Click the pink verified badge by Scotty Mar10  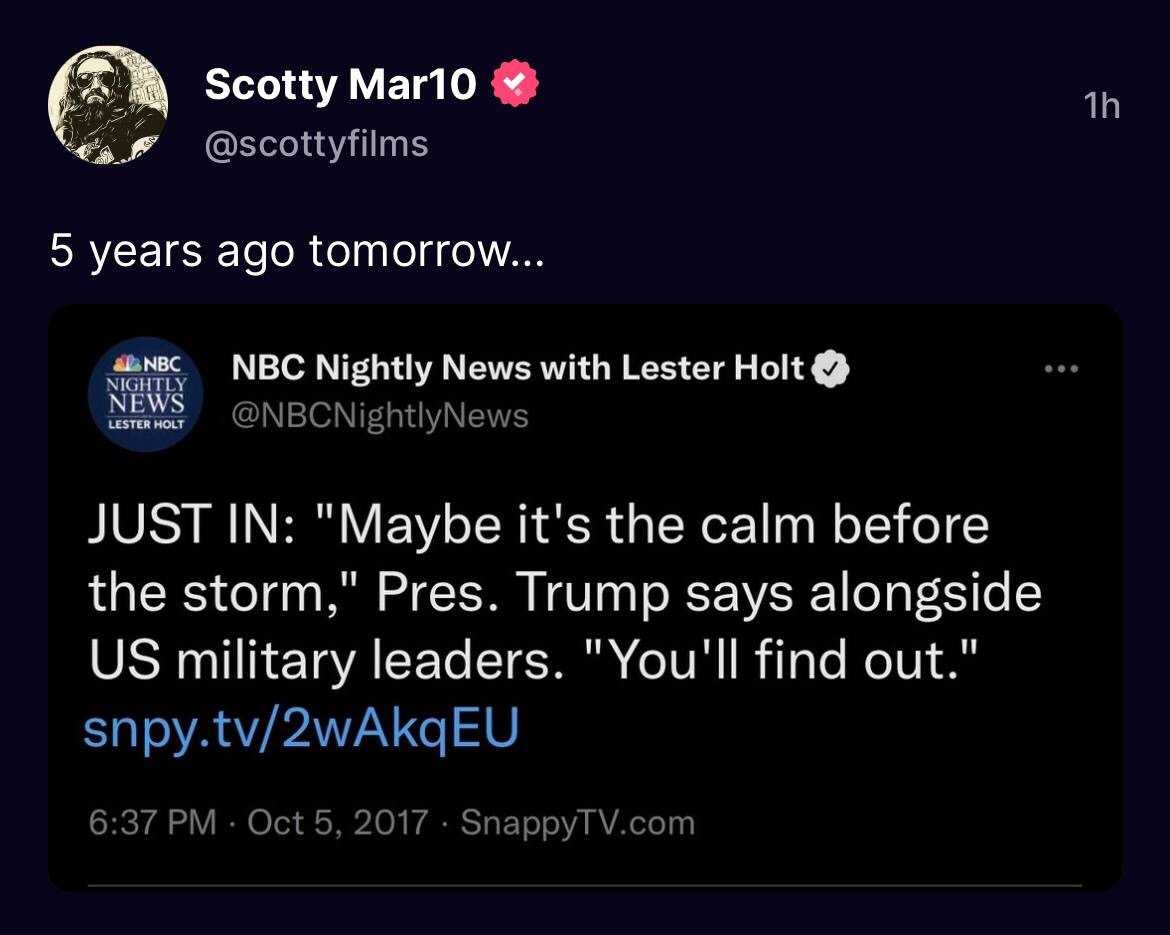515,84
